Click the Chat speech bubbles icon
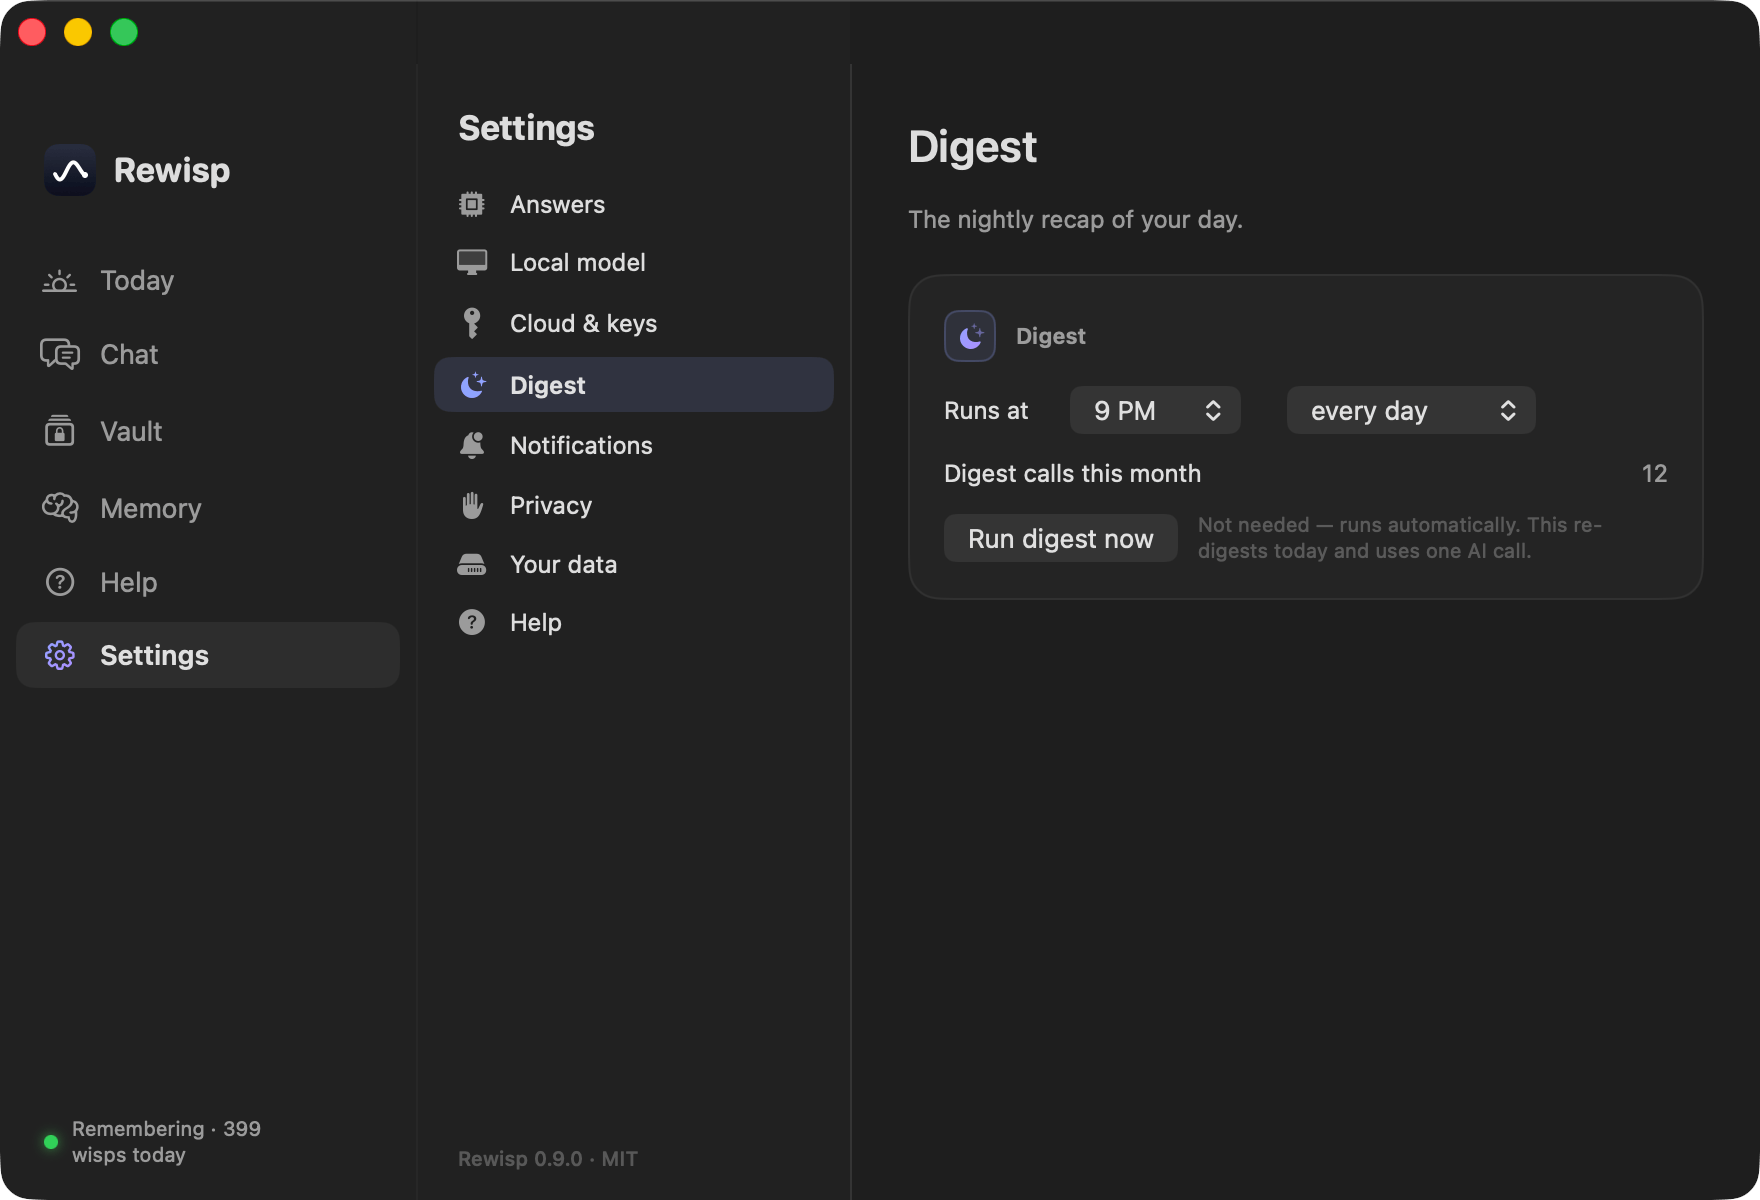Image resolution: width=1760 pixels, height=1200 pixels. pos(60,354)
